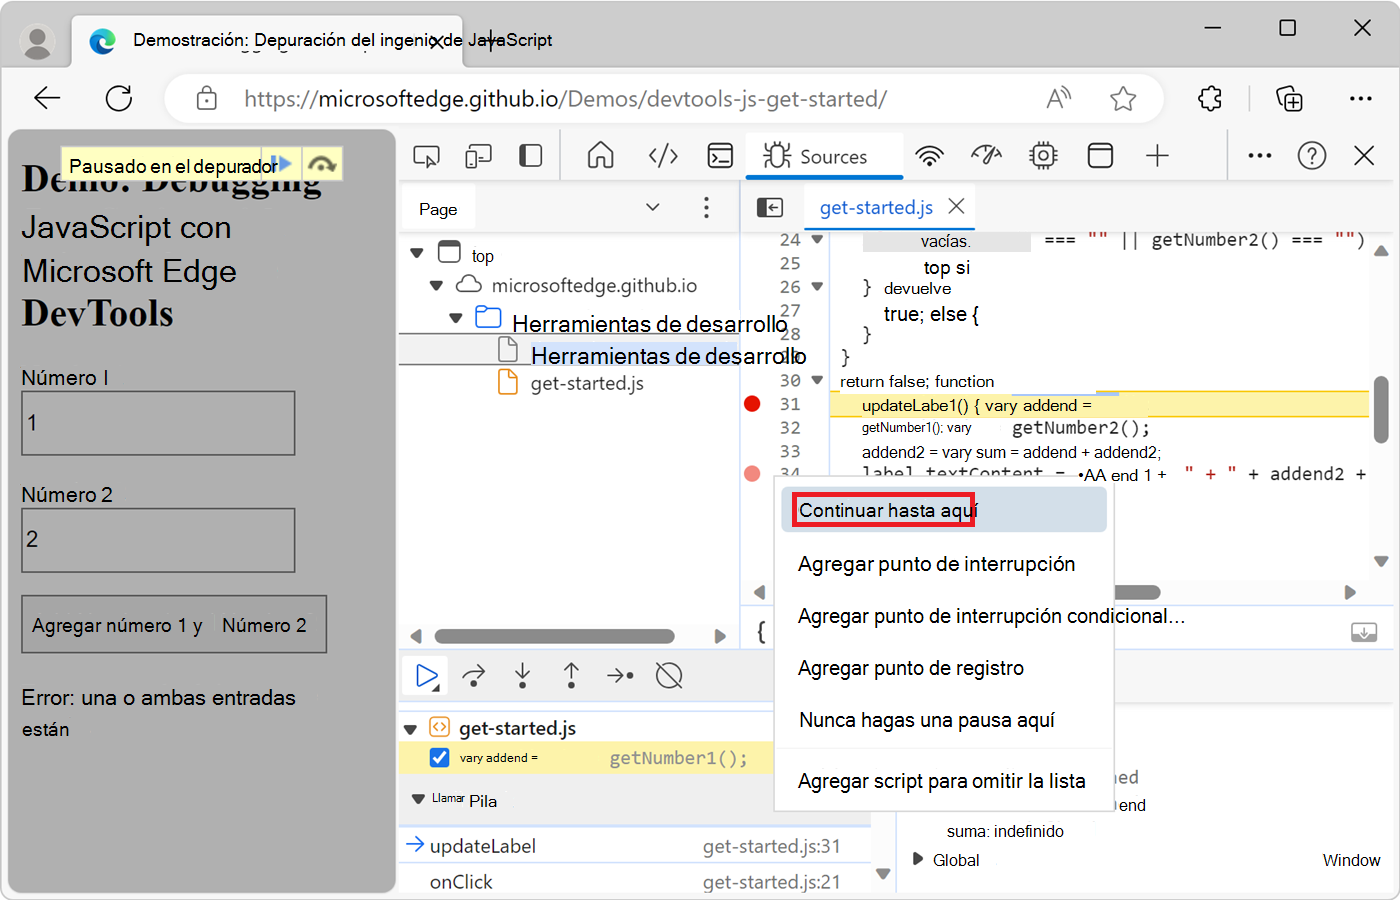
Task: Click the Step into function arrow
Action: click(522, 676)
